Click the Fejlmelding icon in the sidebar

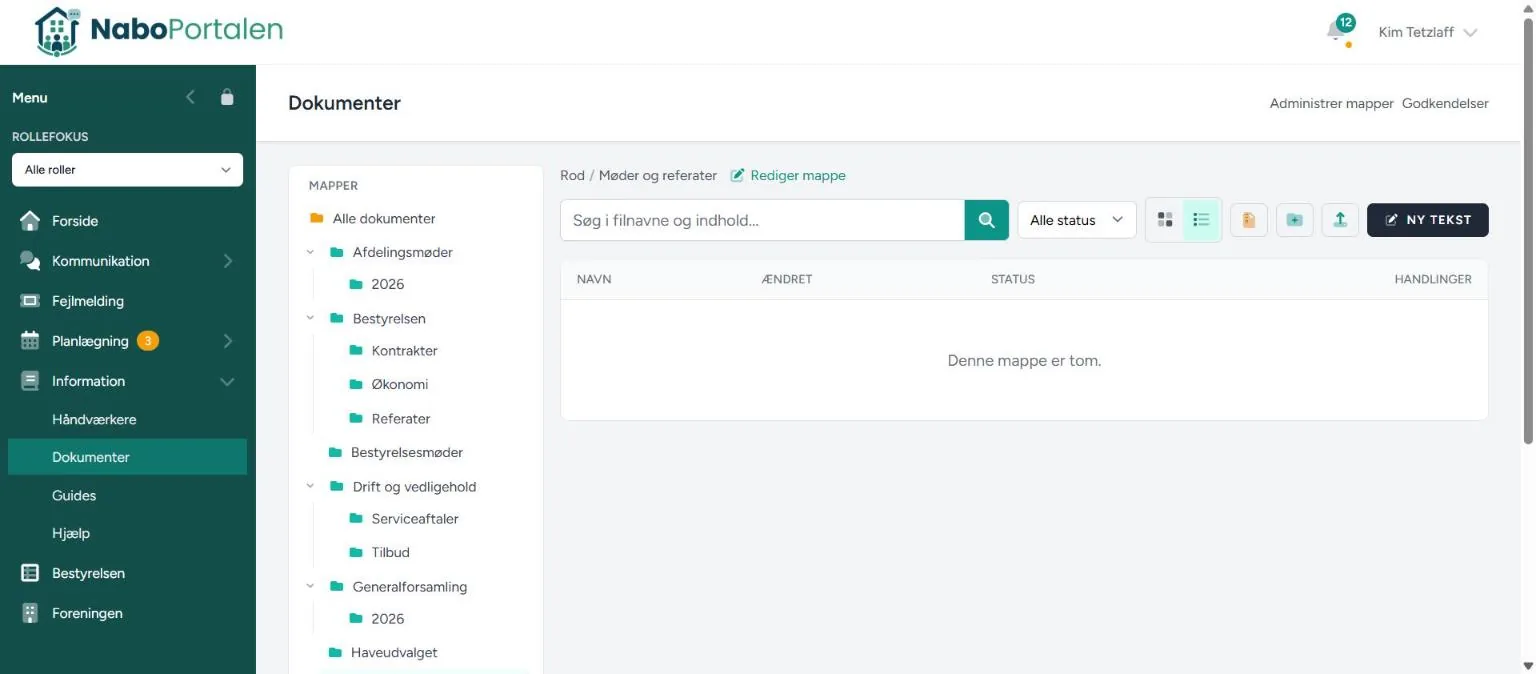(x=30, y=301)
